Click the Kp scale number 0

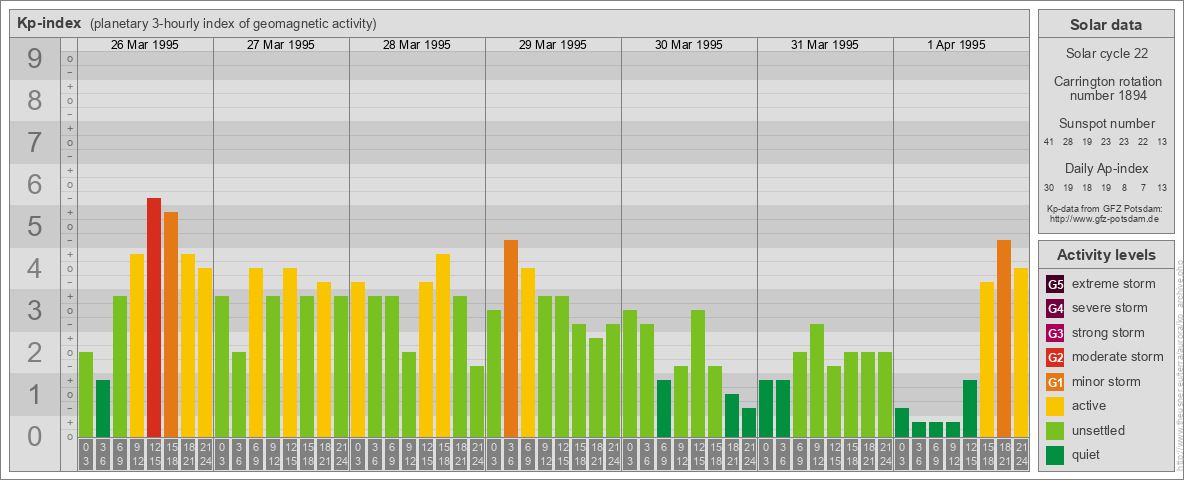[35, 435]
